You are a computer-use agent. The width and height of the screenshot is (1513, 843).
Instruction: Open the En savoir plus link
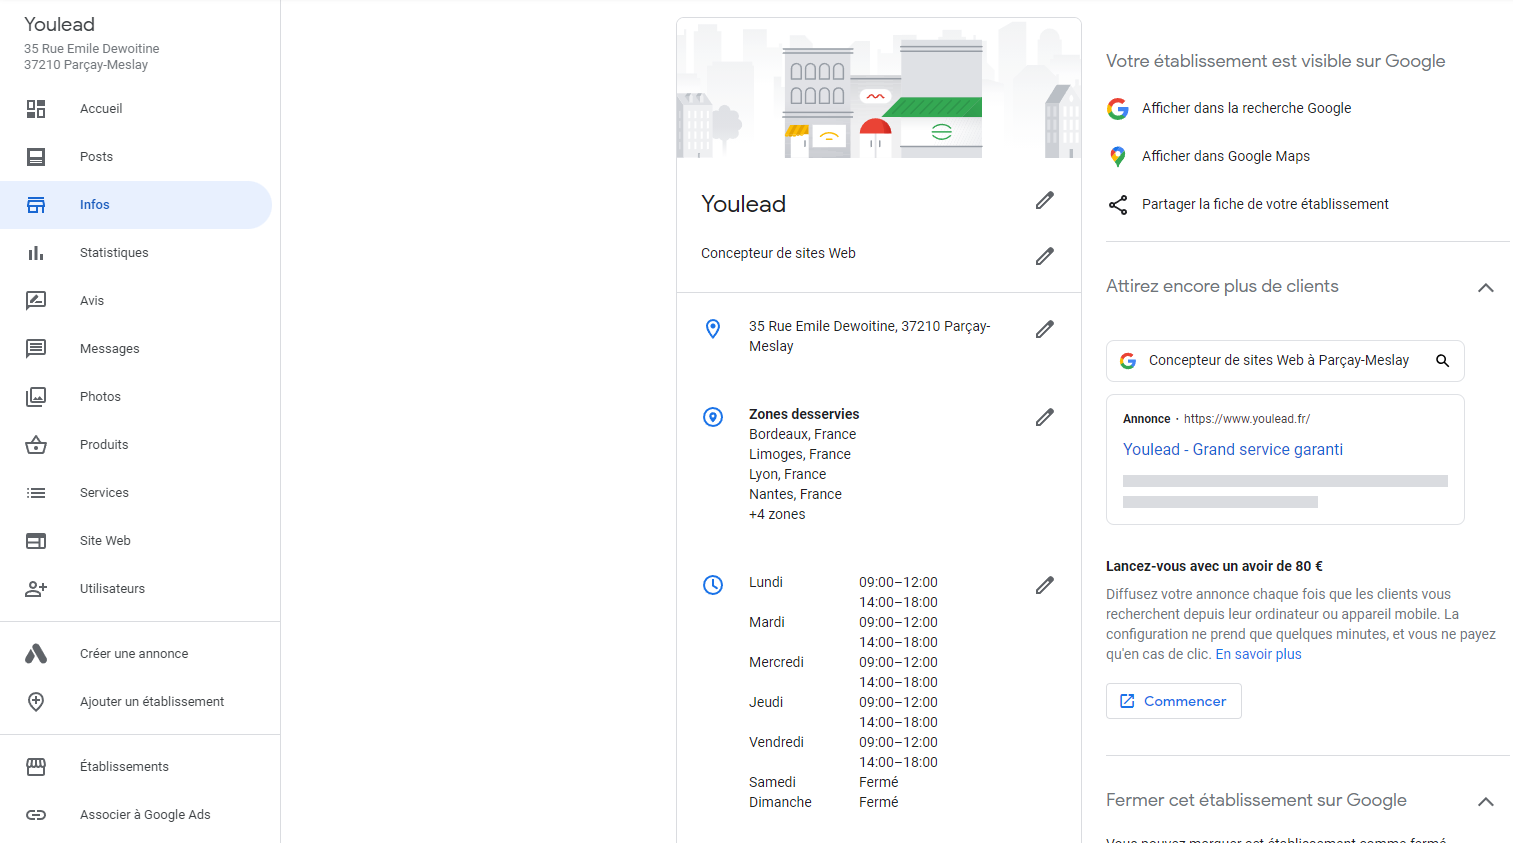[1258, 654]
